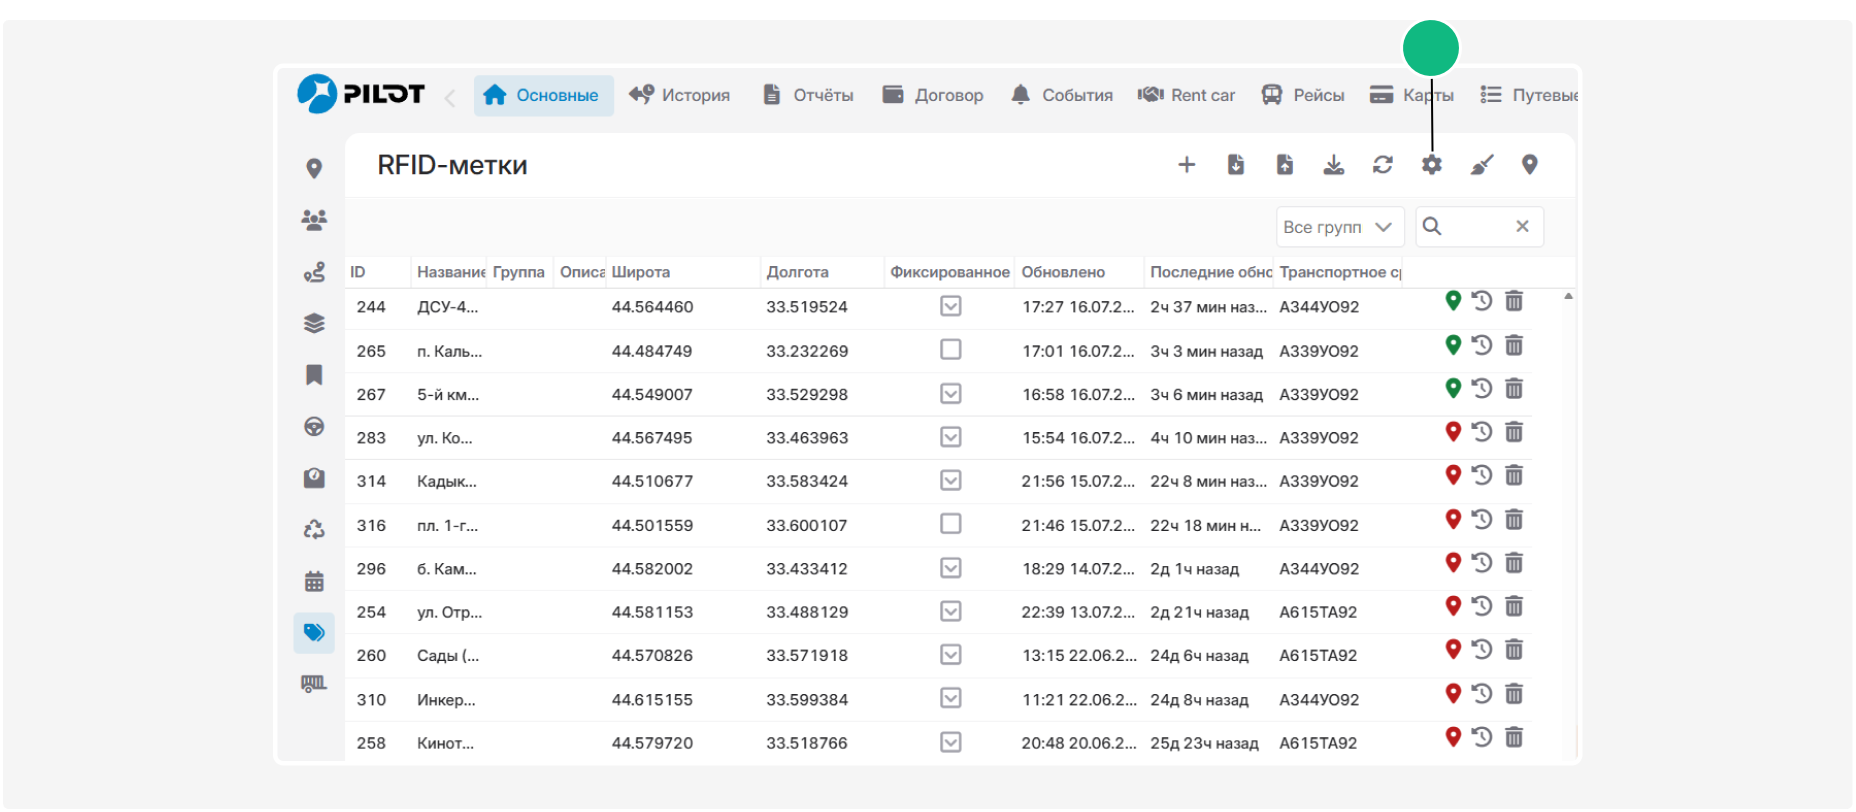Open the trailer sidebar icon at bottom
The height and width of the screenshot is (812, 1856).
(314, 684)
